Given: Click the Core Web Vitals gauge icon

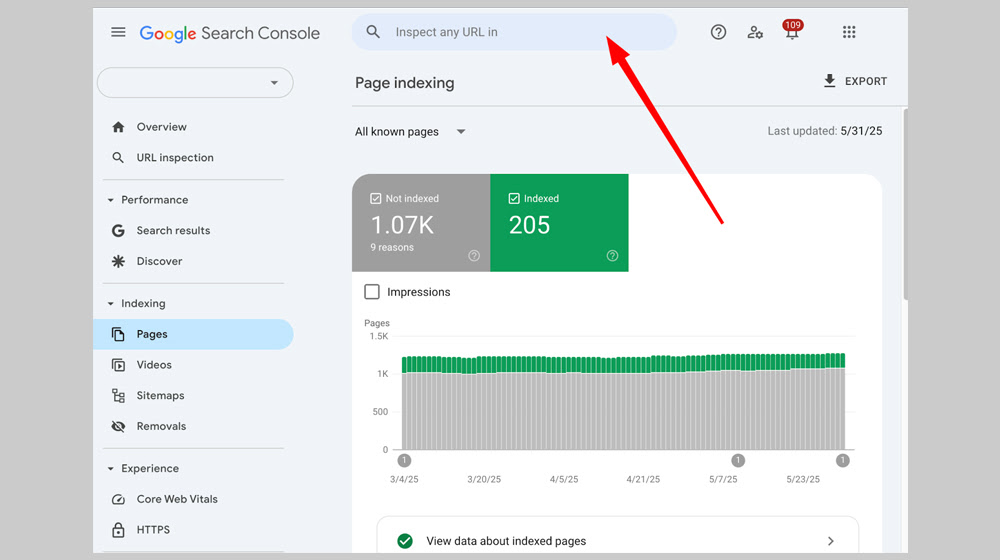Looking at the screenshot, I should pyautogui.click(x=118, y=499).
